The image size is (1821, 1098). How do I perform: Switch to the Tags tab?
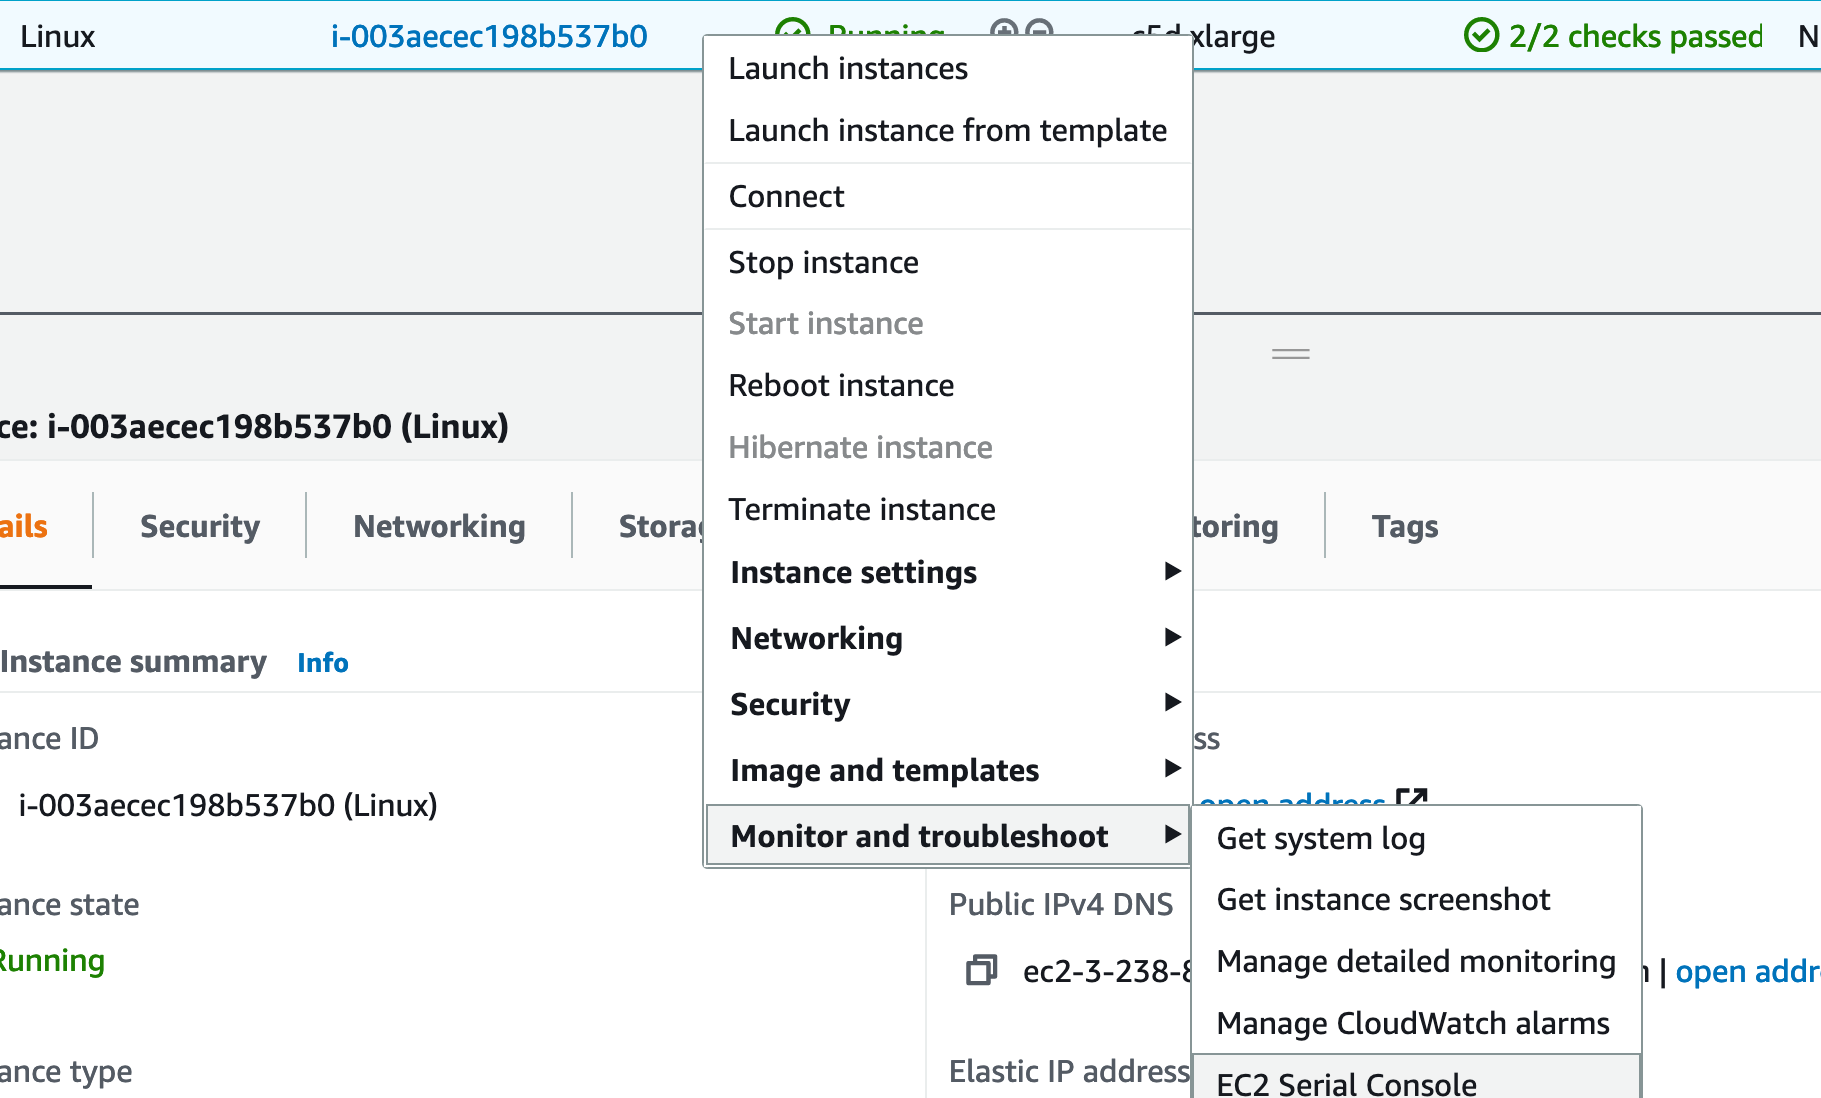pyautogui.click(x=1404, y=526)
